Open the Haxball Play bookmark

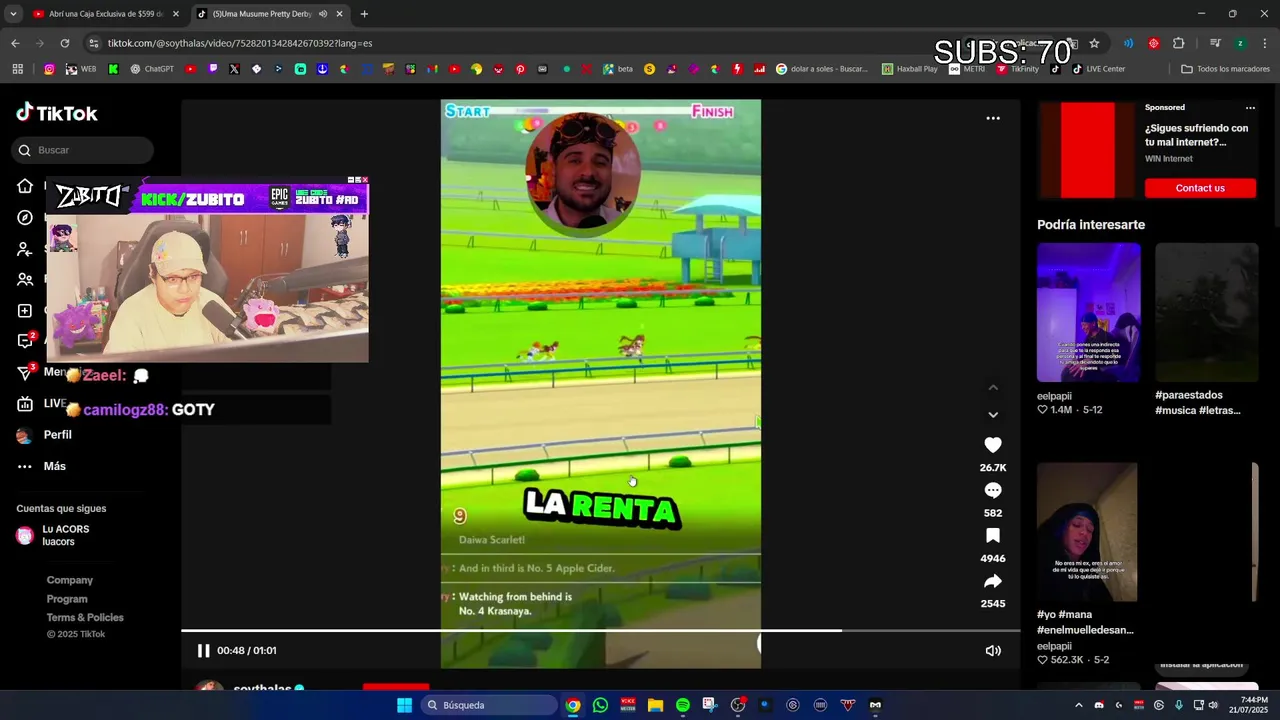[909, 69]
